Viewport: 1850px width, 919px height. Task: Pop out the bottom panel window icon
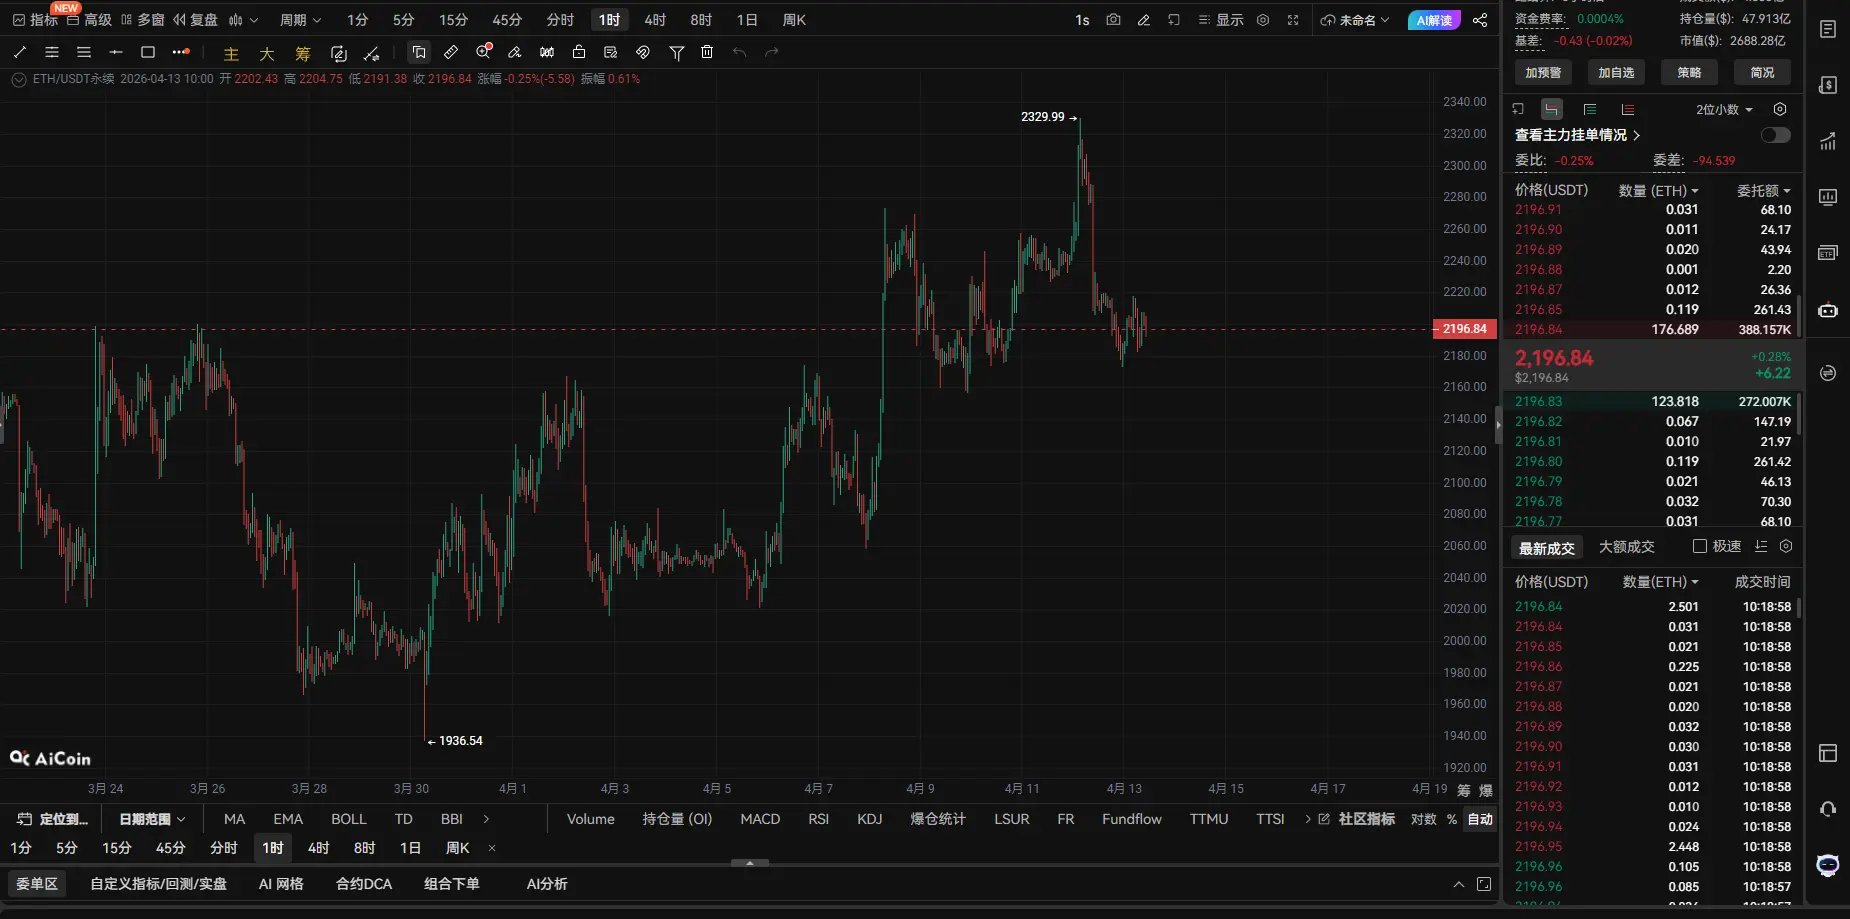tap(1484, 884)
